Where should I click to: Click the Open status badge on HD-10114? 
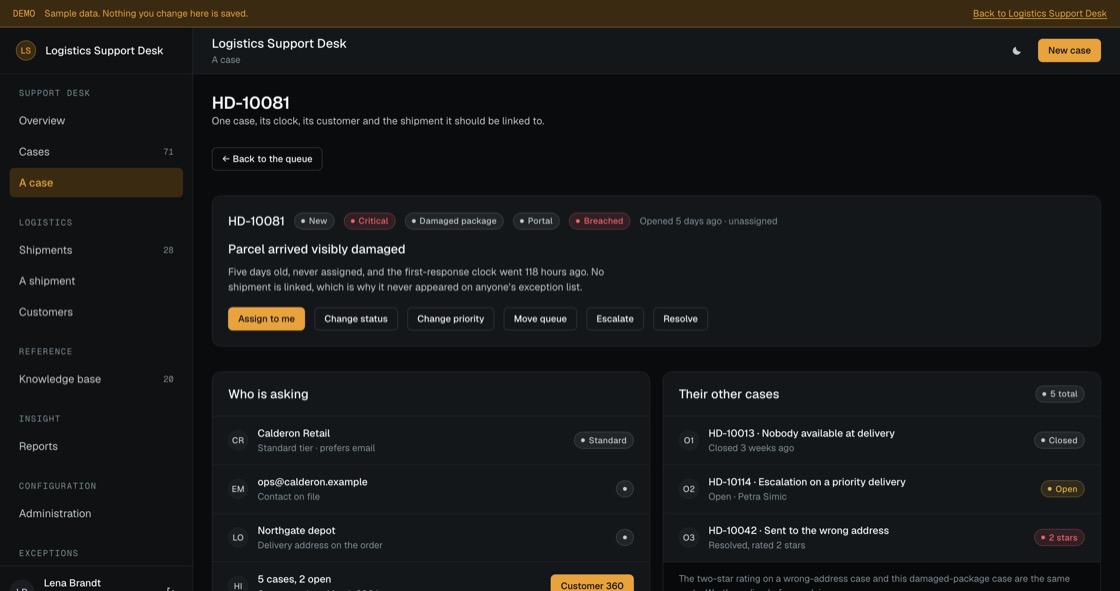click(1062, 489)
